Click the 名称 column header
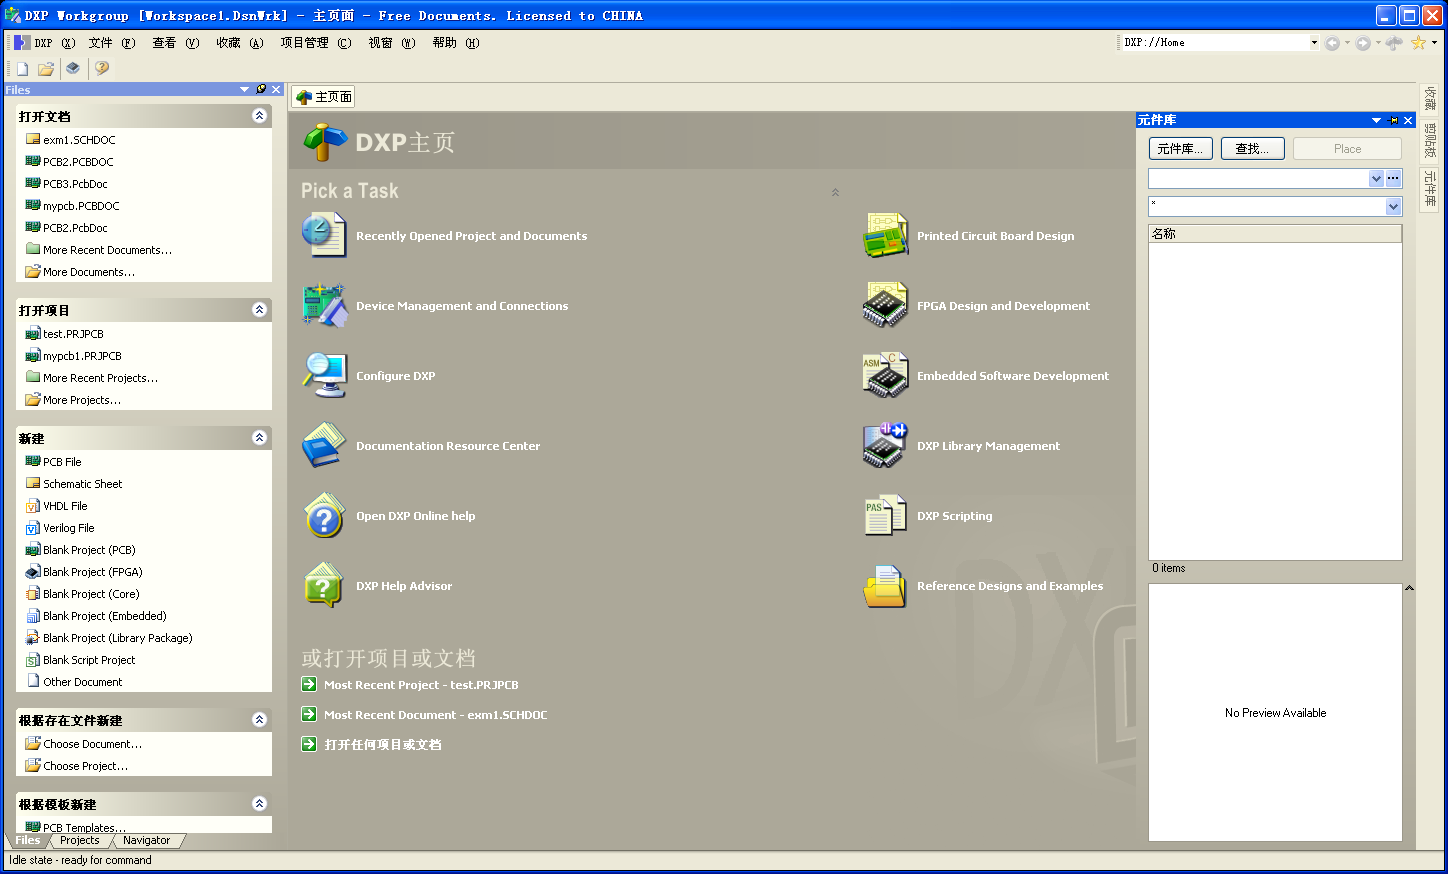Image resolution: width=1448 pixels, height=874 pixels. [1275, 234]
